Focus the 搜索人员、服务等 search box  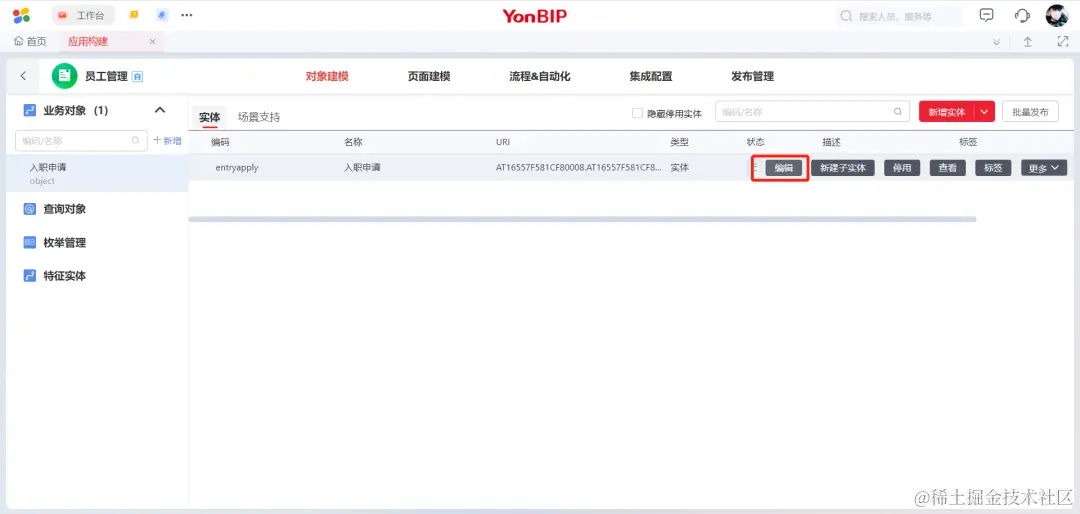point(899,16)
